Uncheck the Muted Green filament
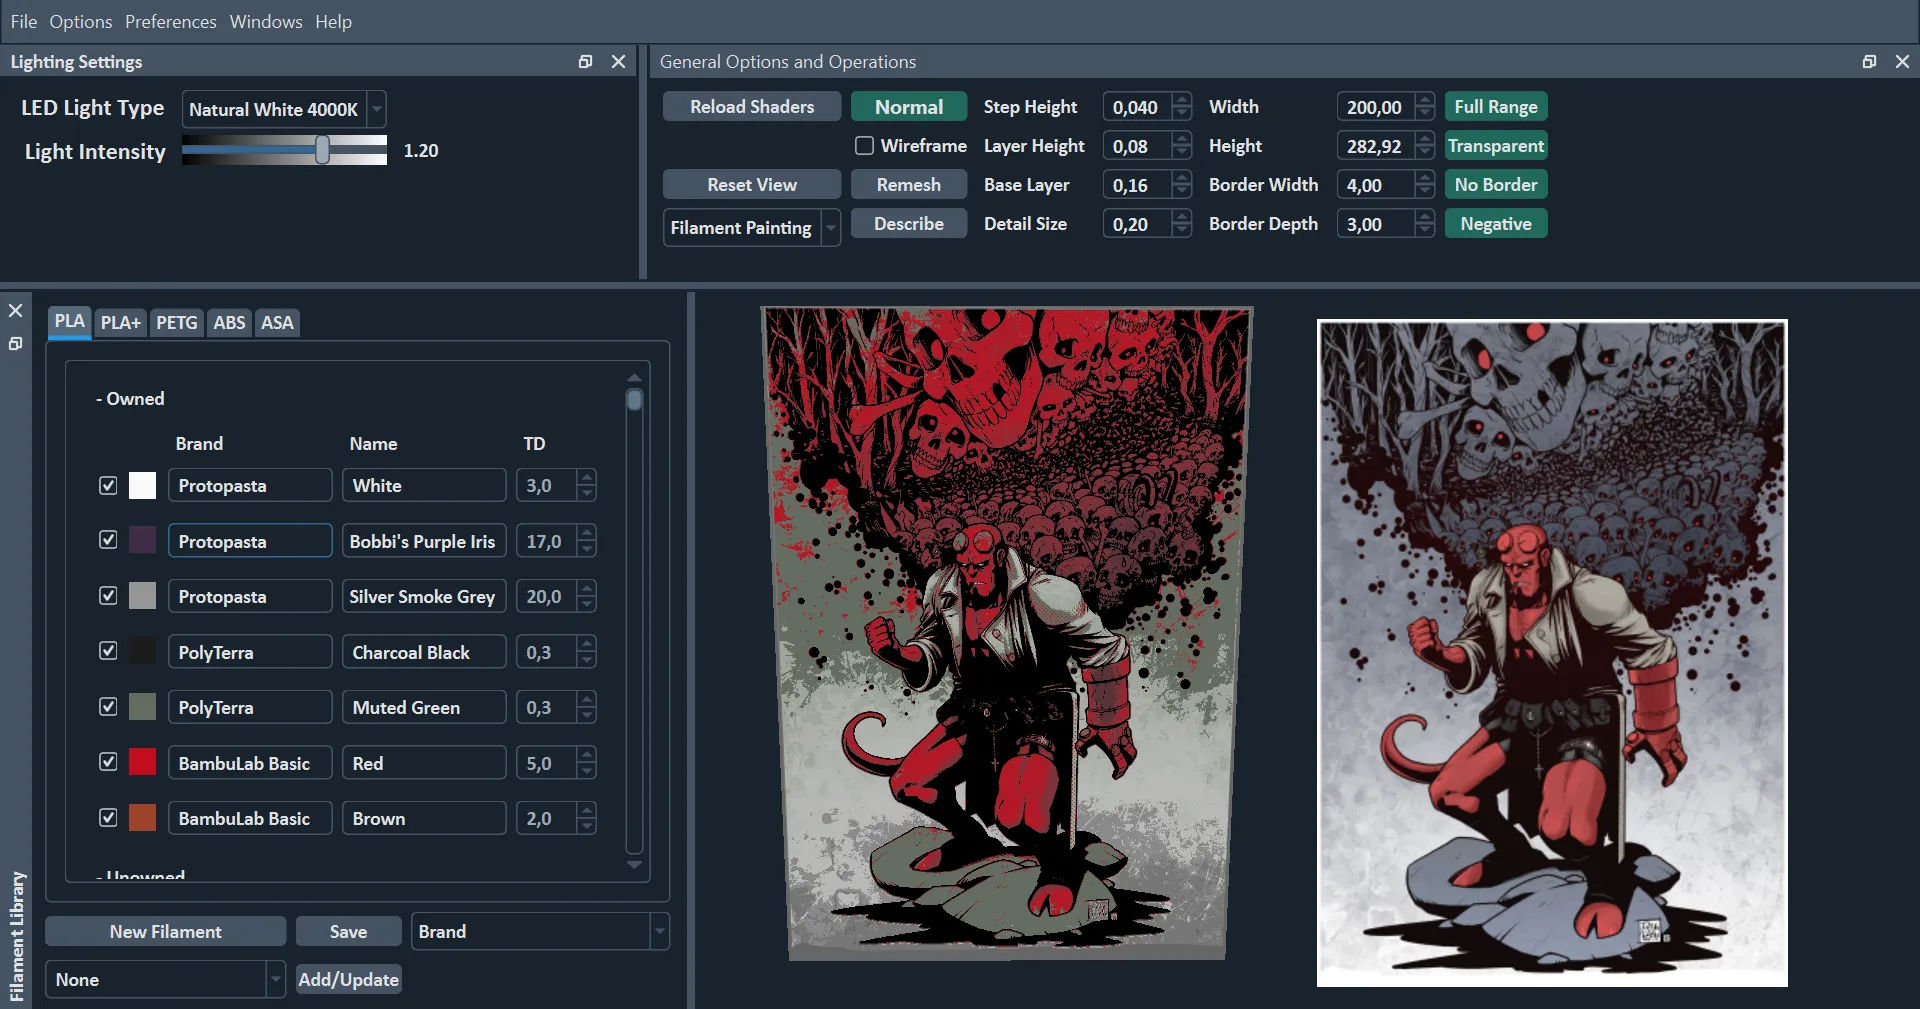Image resolution: width=1920 pixels, height=1009 pixels. click(x=108, y=707)
